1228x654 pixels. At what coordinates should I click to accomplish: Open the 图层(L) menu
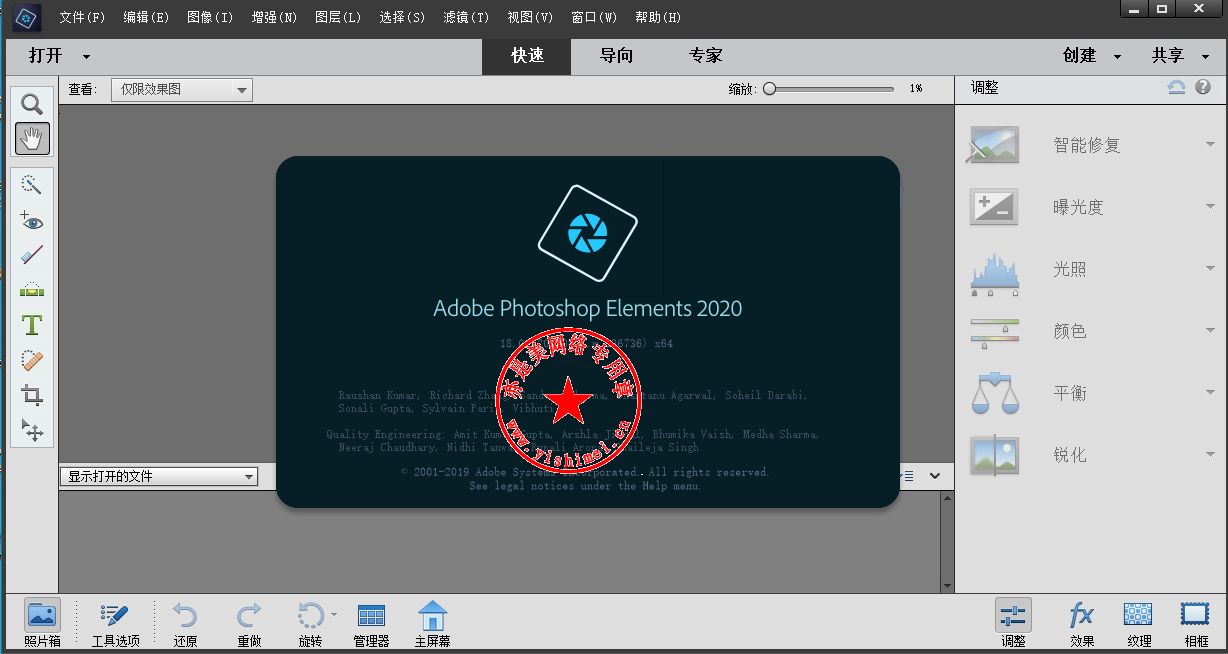[x=338, y=18]
